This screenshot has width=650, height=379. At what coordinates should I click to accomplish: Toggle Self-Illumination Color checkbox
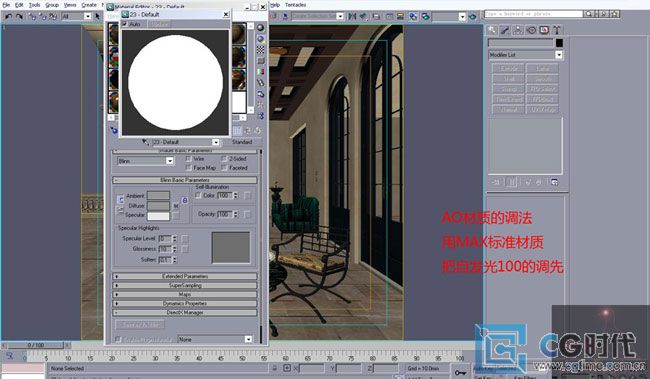tap(198, 195)
